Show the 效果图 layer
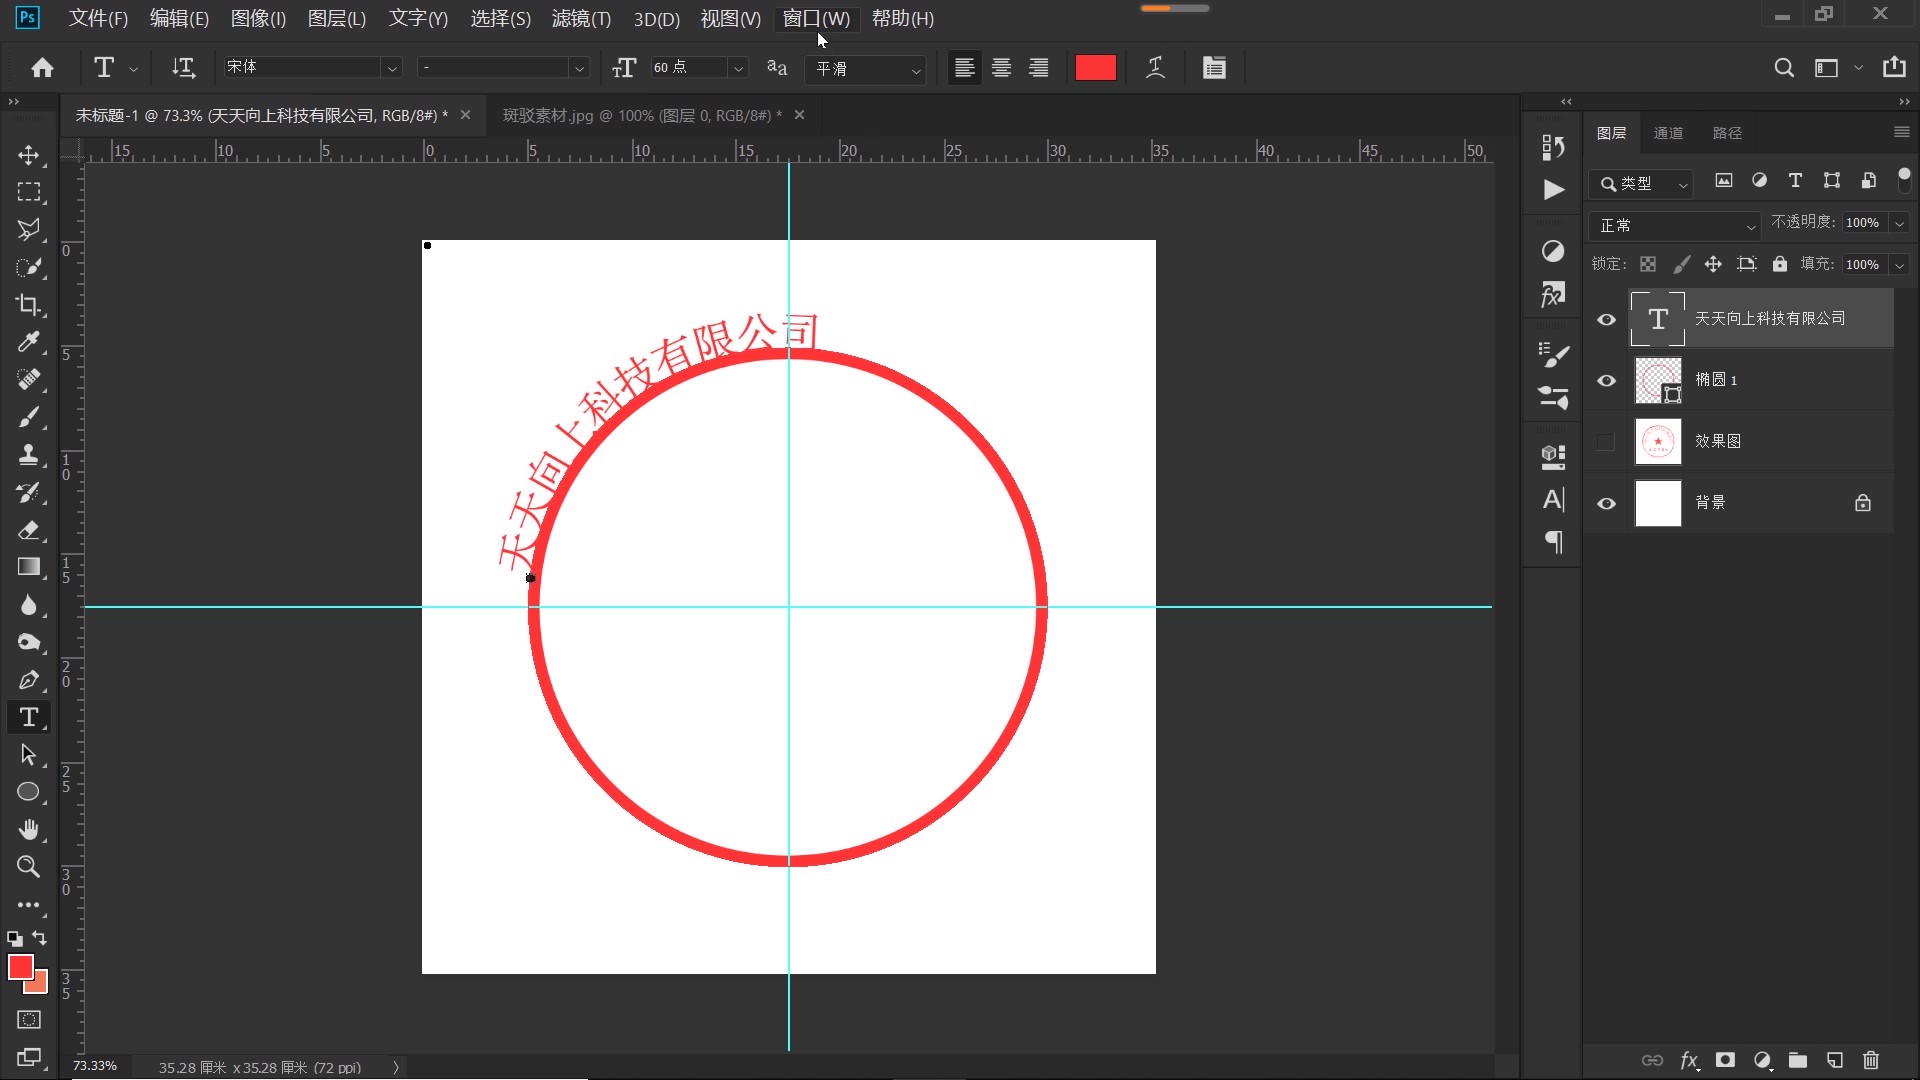 tap(1606, 441)
